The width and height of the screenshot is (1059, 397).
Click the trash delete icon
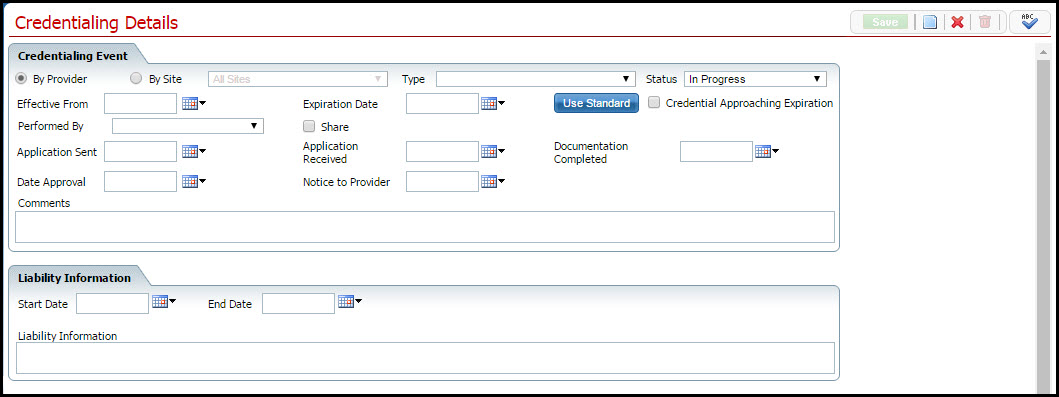pyautogui.click(x=985, y=22)
